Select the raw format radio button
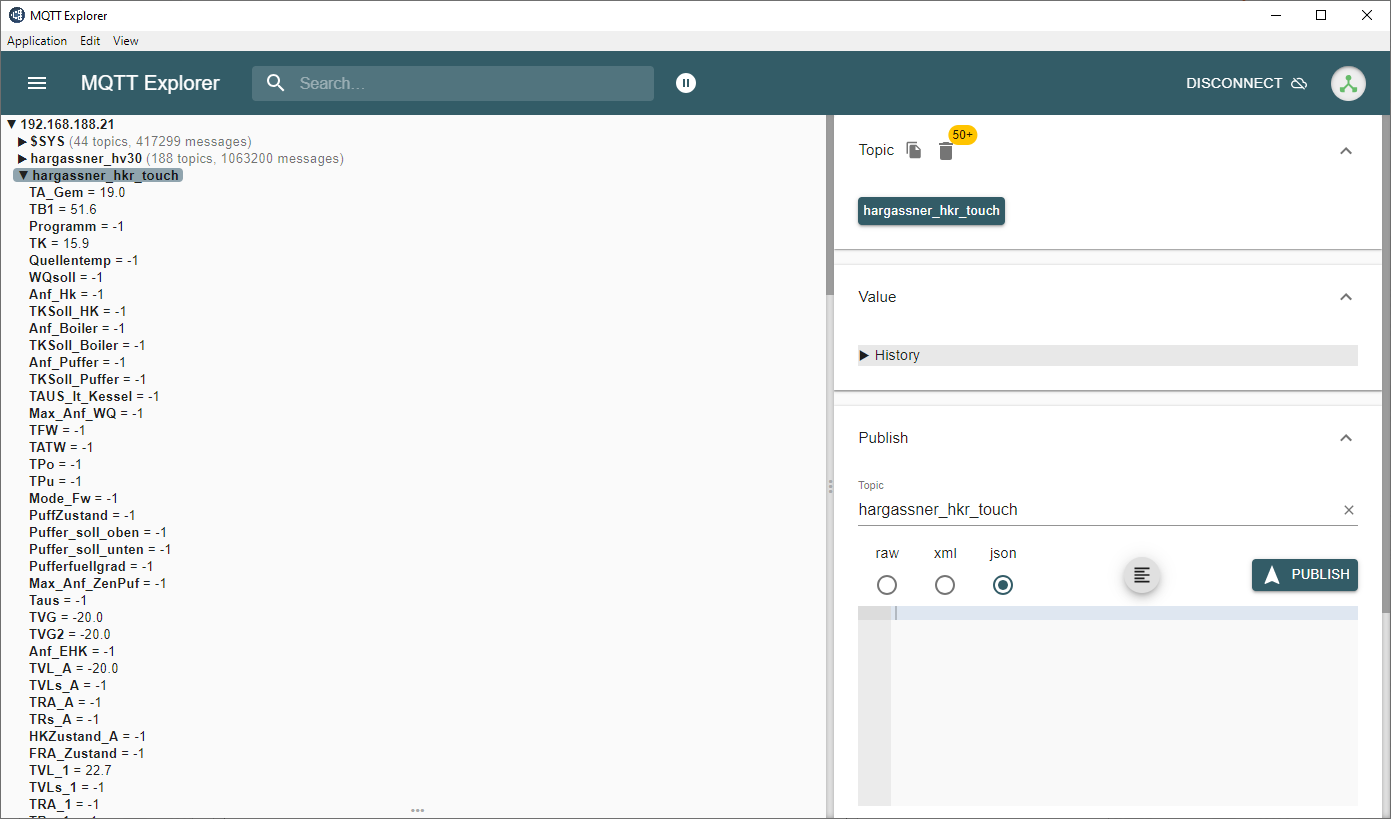 [887, 585]
